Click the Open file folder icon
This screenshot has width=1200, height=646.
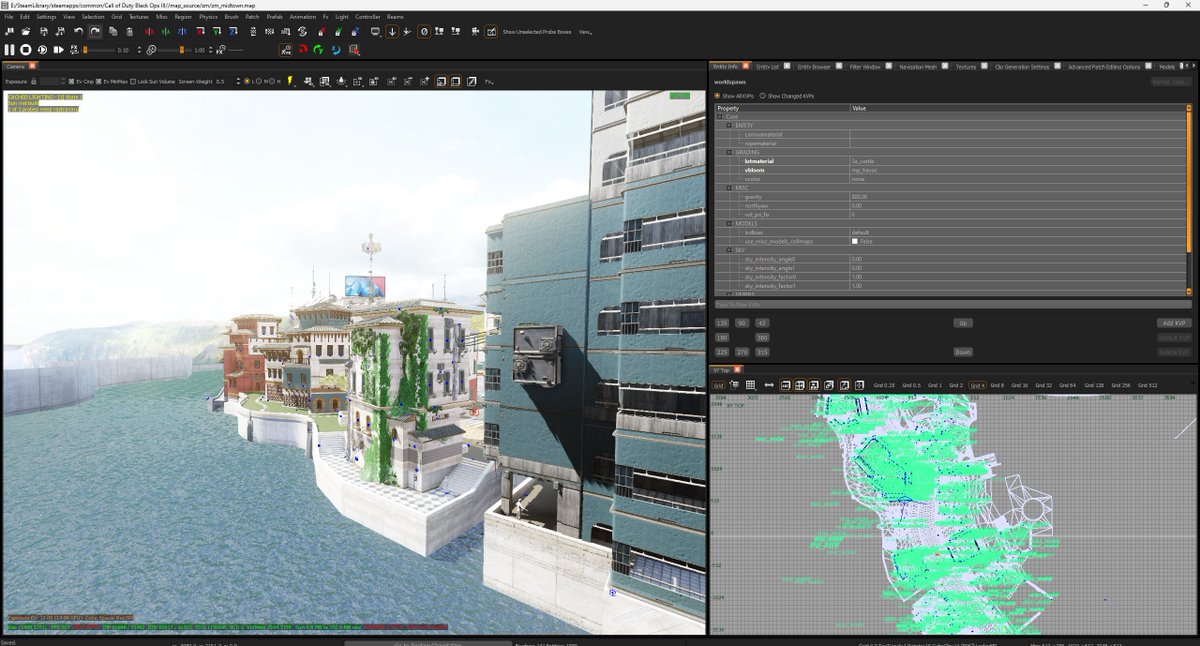coord(26,31)
